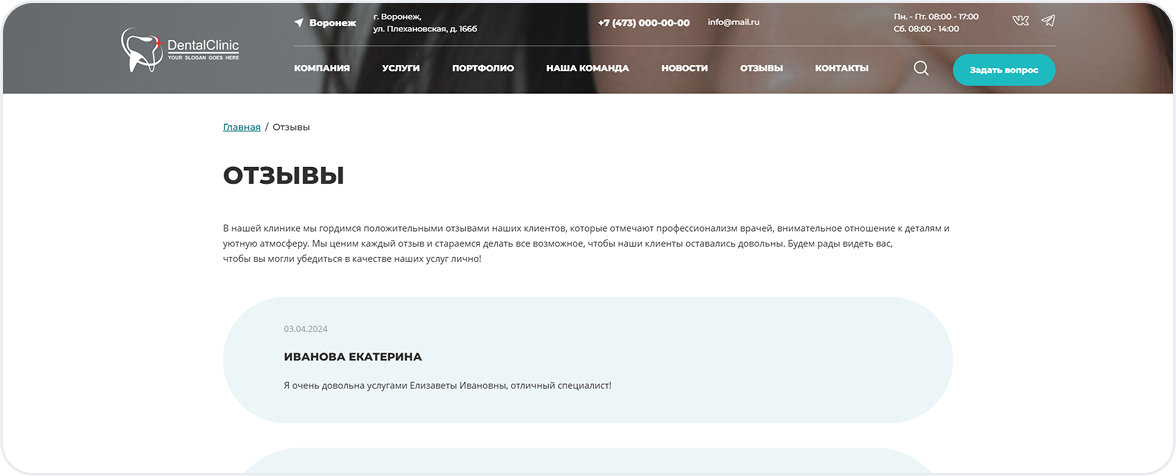Screen dimensions: 1176x476
Task: Open the Контакты menu item
Action: pyautogui.click(x=841, y=69)
